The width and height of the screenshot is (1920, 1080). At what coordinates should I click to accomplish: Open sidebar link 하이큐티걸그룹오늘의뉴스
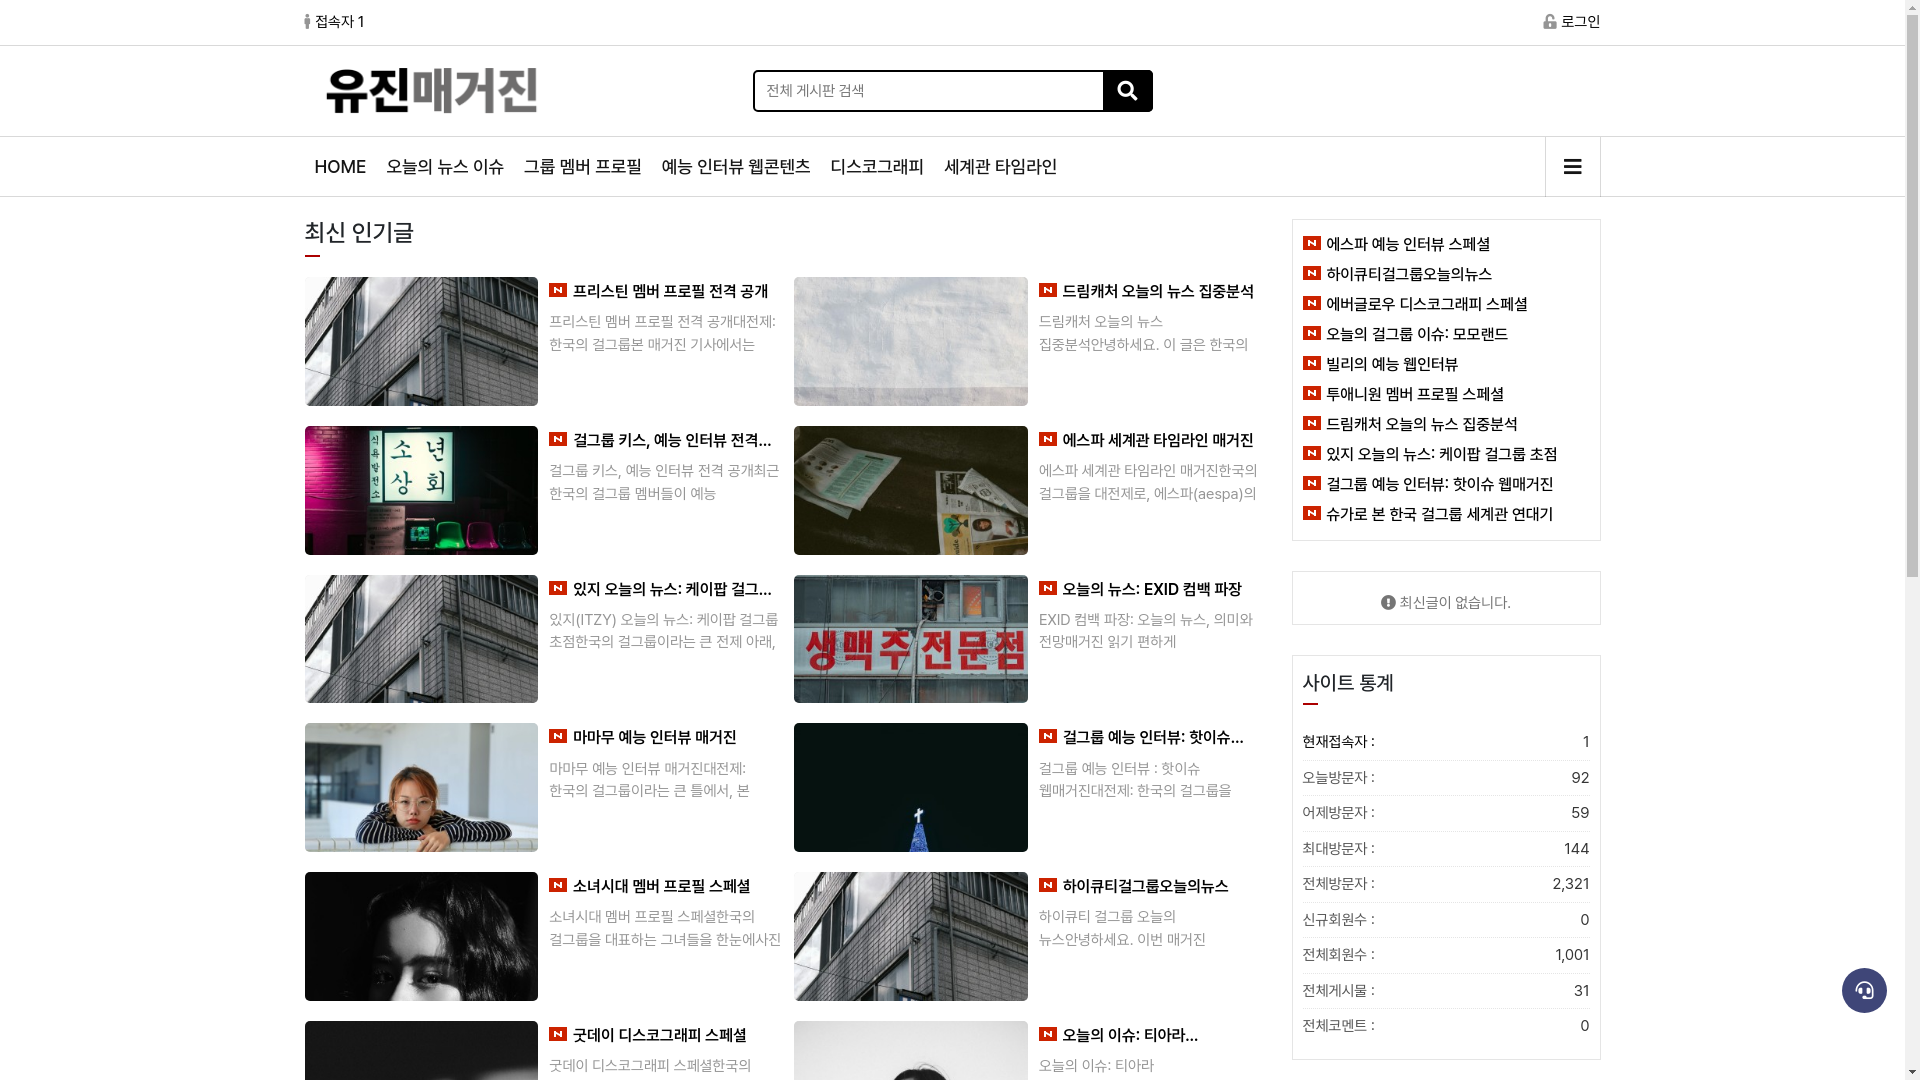coord(1408,274)
